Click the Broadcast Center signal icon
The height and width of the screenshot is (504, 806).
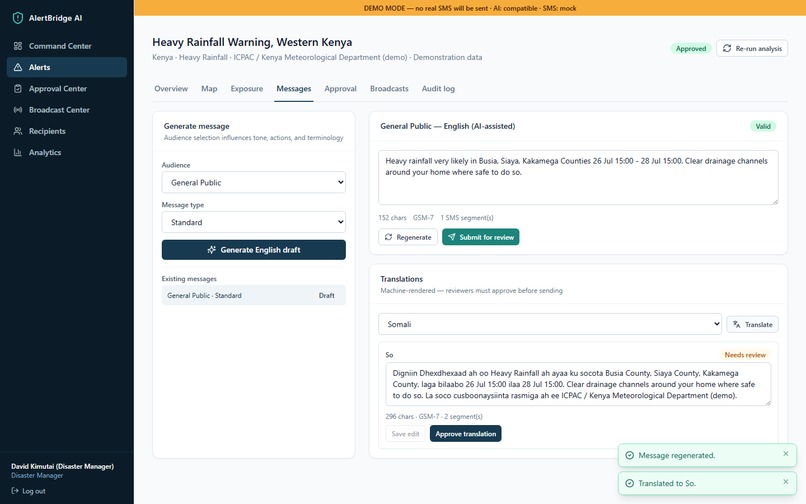coord(18,110)
